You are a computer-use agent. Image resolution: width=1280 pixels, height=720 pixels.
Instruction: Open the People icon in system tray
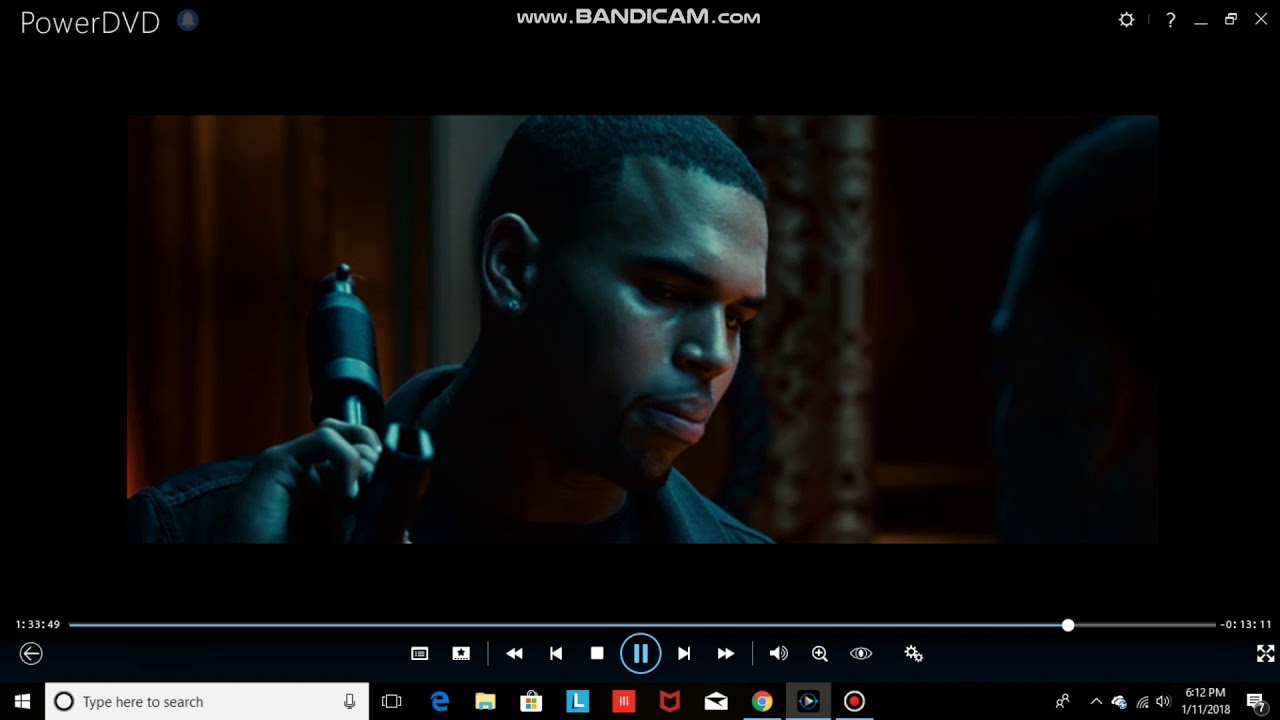[x=1062, y=701]
